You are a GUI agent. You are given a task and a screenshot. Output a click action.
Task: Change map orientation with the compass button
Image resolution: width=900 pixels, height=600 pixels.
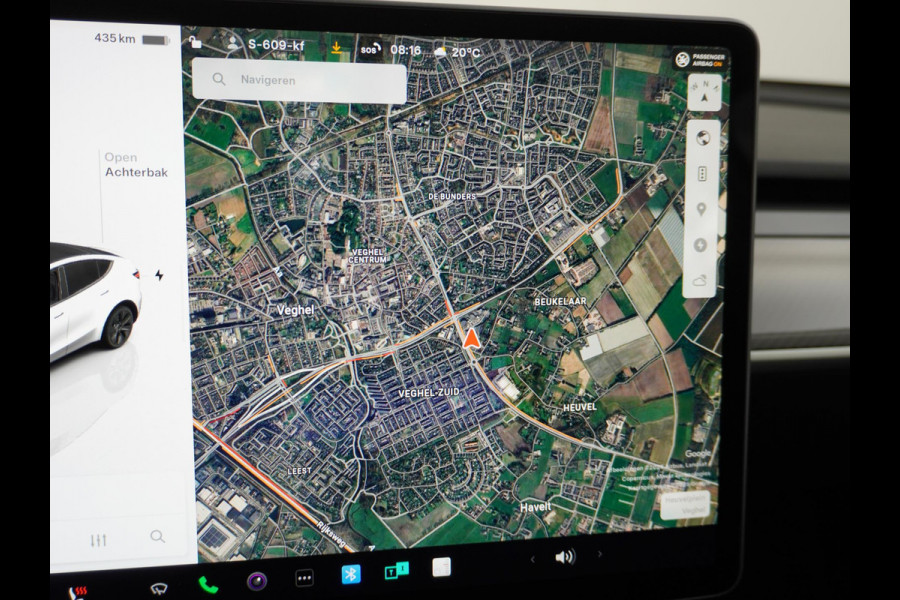pyautogui.click(x=705, y=91)
